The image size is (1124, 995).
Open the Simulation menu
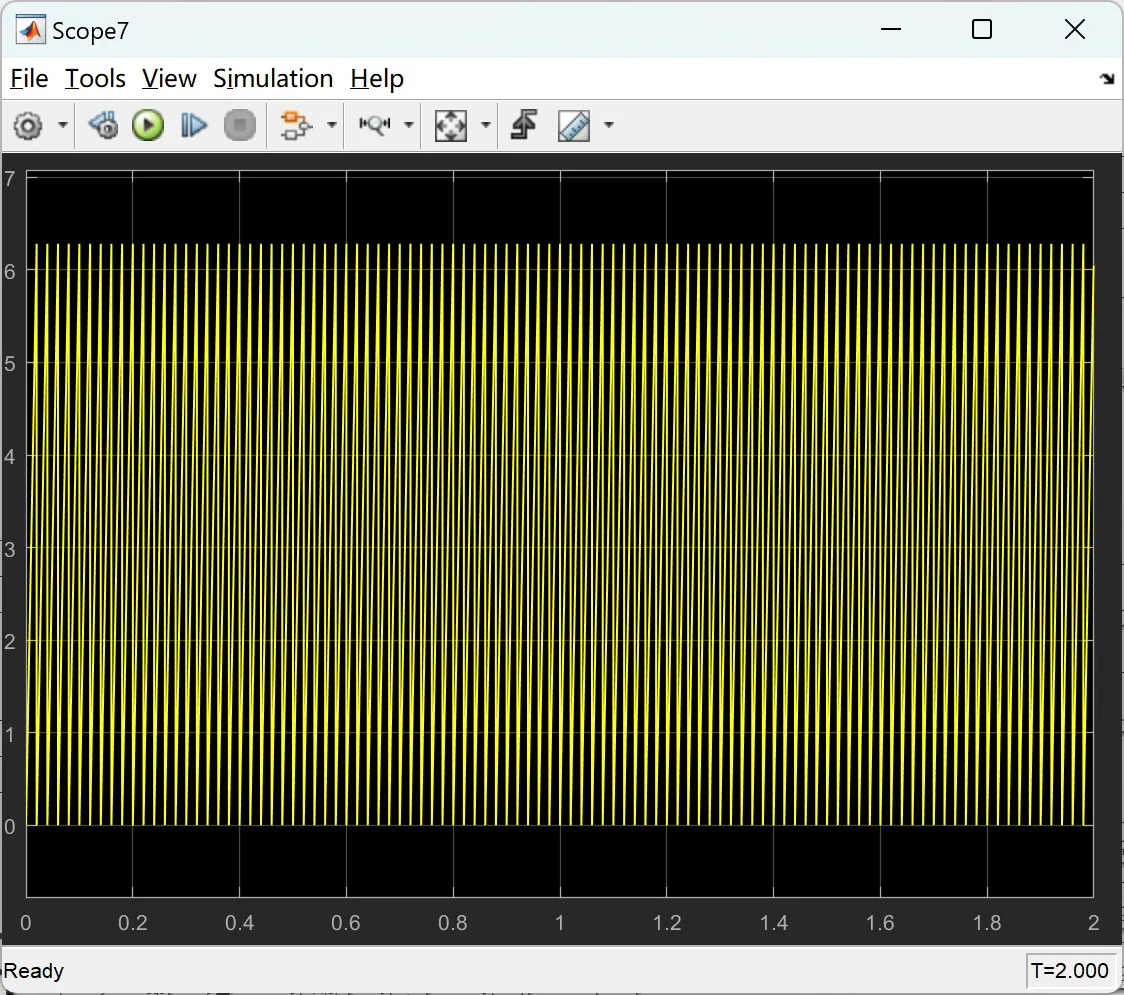[x=273, y=78]
